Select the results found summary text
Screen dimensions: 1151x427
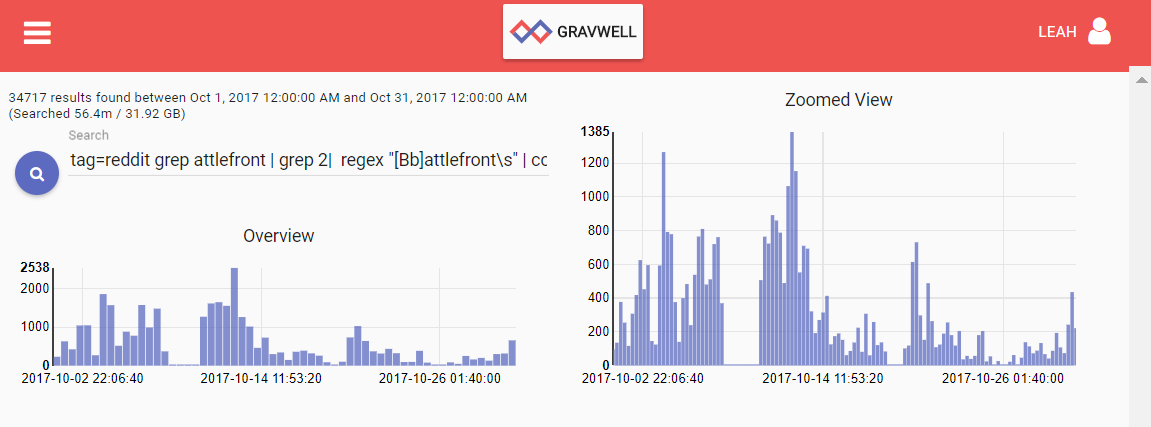click(x=268, y=98)
